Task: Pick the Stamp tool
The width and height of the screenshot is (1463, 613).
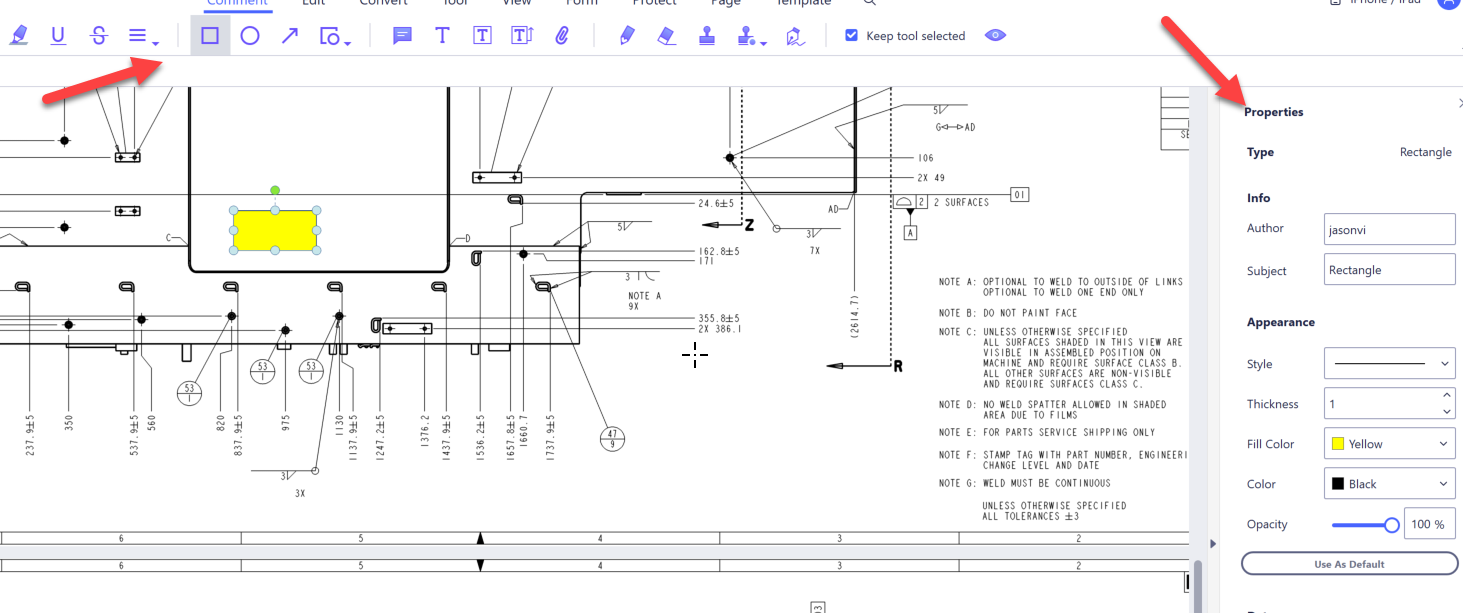Action: coord(707,36)
